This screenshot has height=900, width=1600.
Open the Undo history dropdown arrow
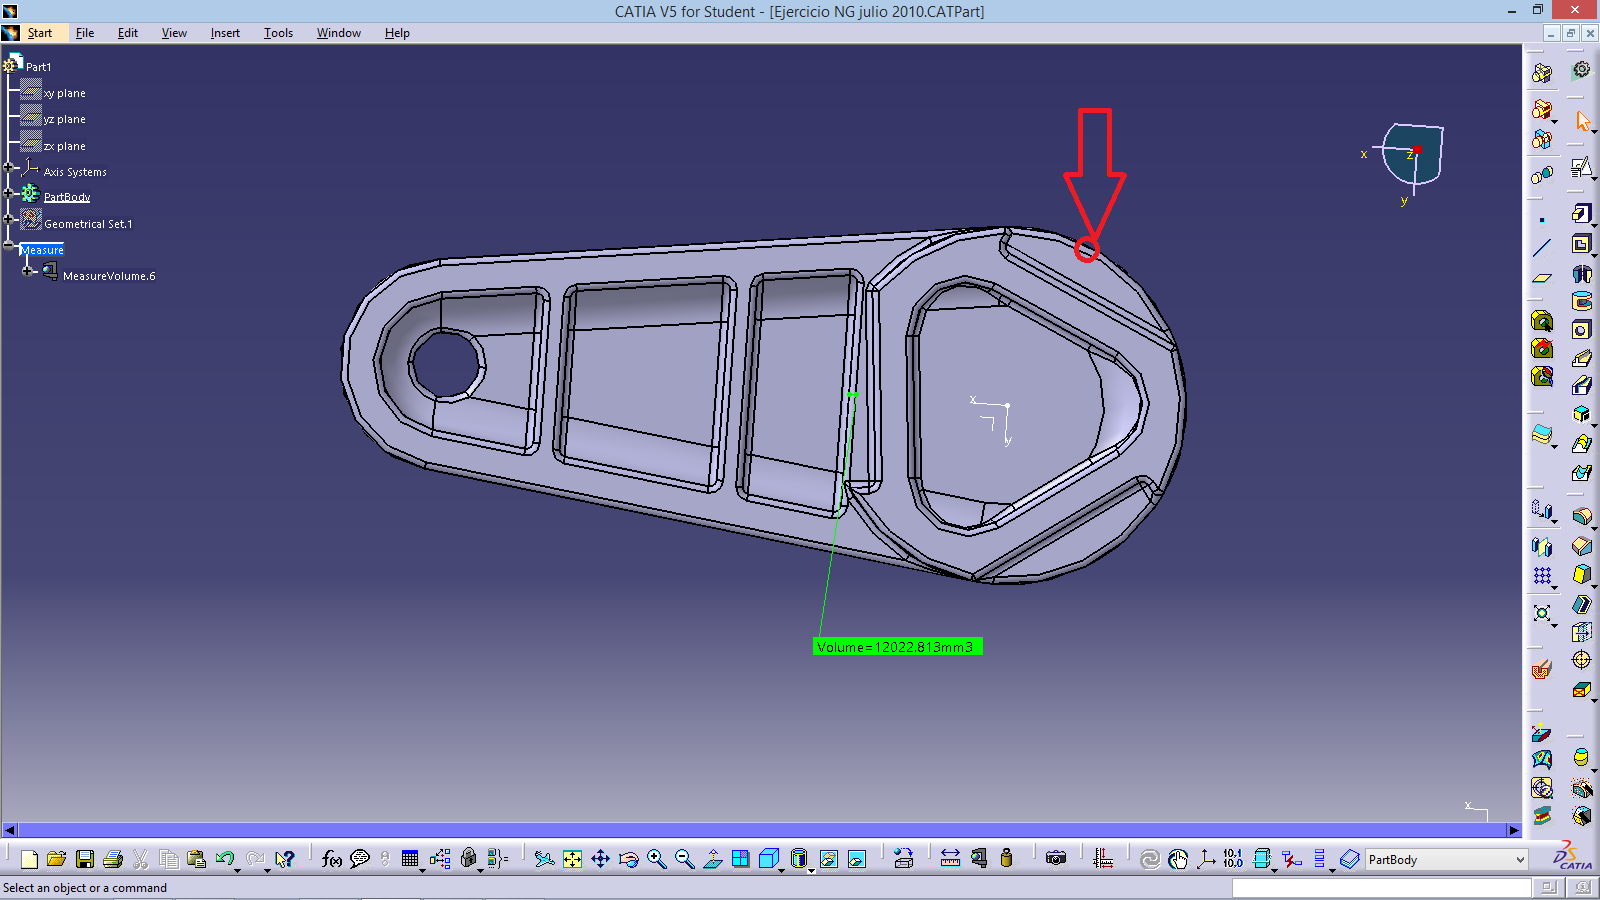(x=238, y=870)
